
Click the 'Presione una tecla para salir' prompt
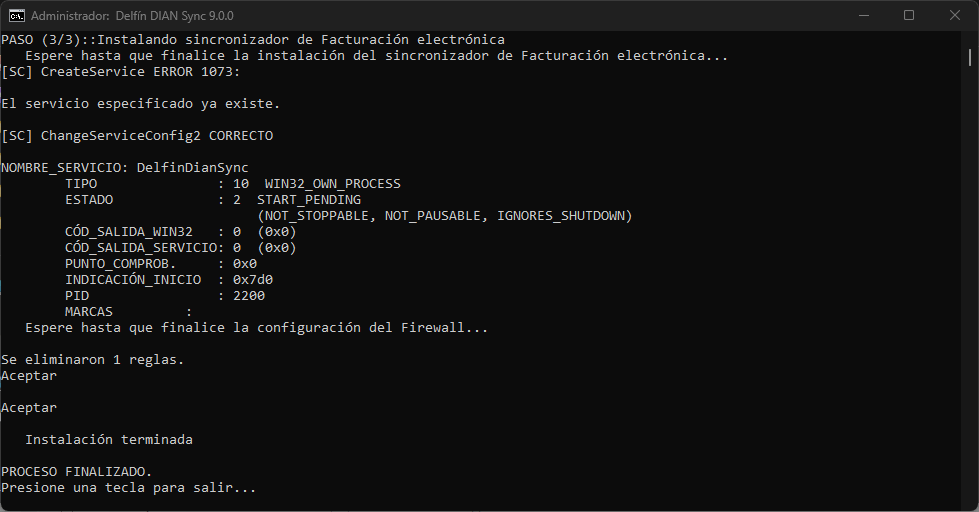(128, 487)
